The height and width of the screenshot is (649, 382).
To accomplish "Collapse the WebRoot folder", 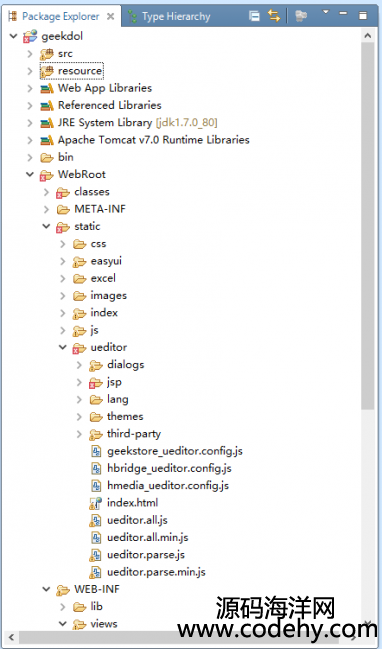I will (30, 174).
